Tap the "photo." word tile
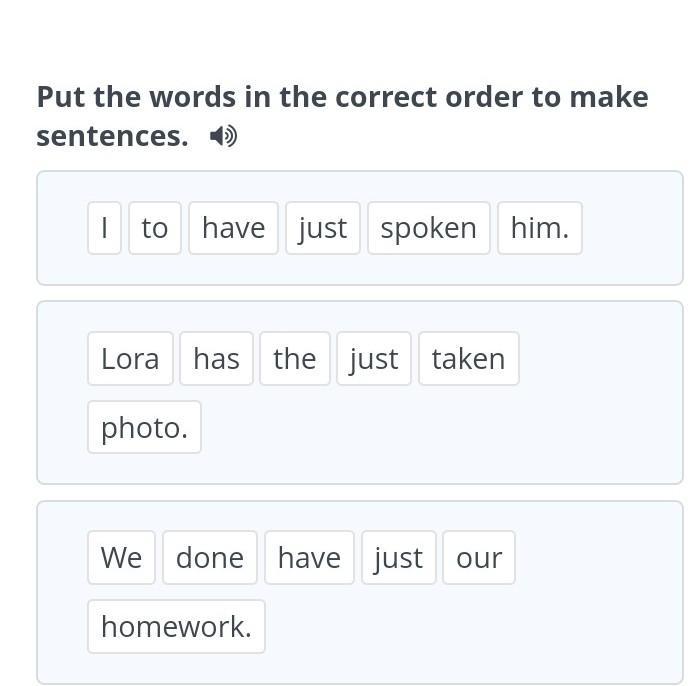The width and height of the screenshot is (691, 686). coord(144,427)
